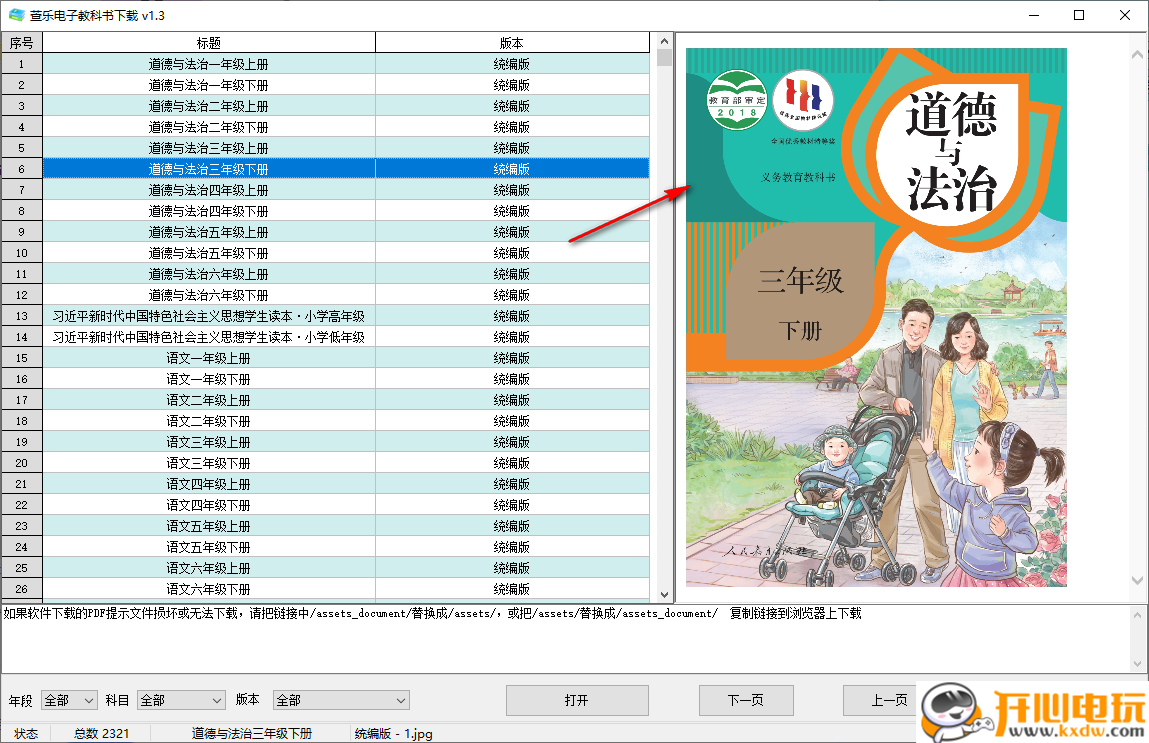Open the 年段 filter dropdown
Viewport: 1149px width, 743px height.
[67, 700]
